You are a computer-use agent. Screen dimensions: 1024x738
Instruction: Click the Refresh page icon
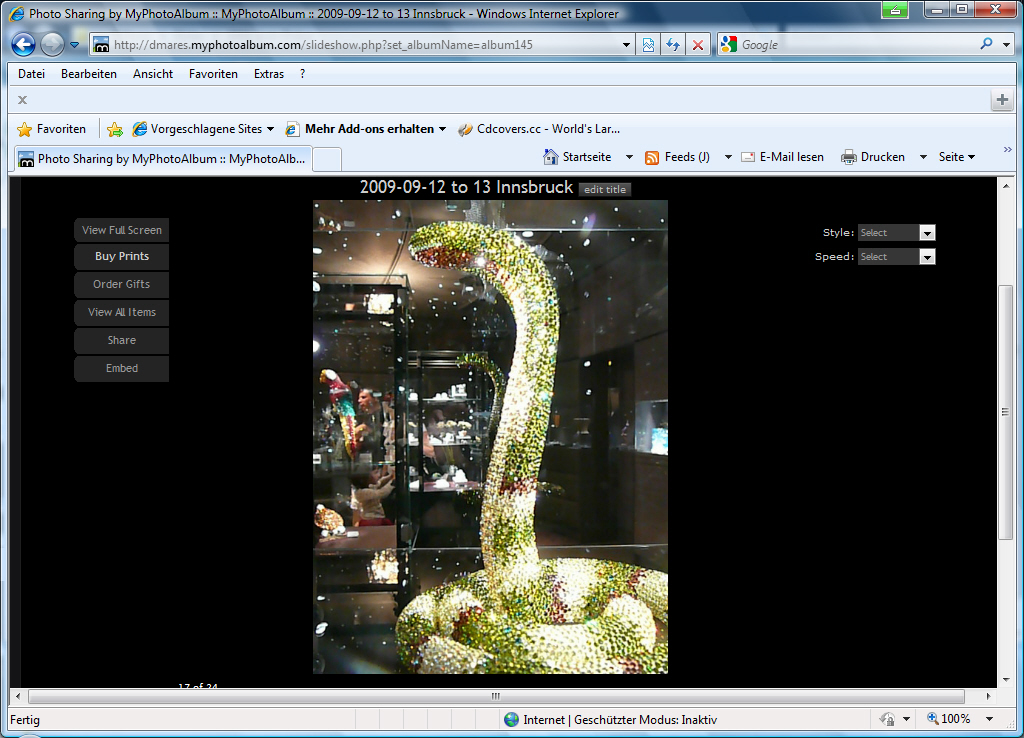click(673, 45)
